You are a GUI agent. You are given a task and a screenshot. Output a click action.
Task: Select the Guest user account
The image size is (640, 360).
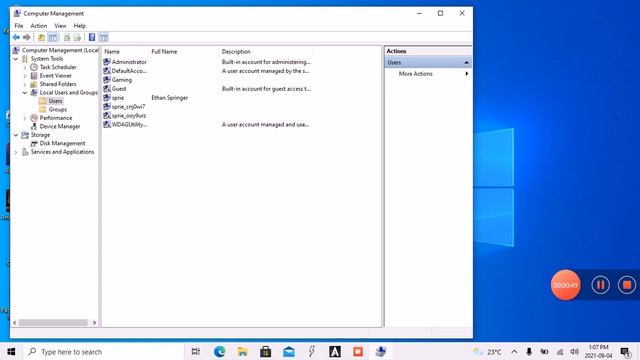coord(115,89)
